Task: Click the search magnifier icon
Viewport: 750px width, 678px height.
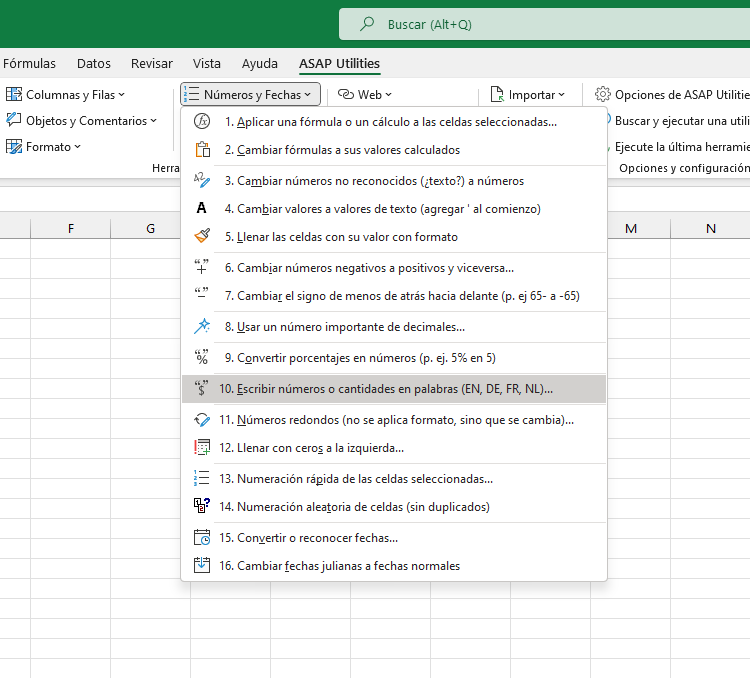Action: pyautogui.click(x=367, y=24)
